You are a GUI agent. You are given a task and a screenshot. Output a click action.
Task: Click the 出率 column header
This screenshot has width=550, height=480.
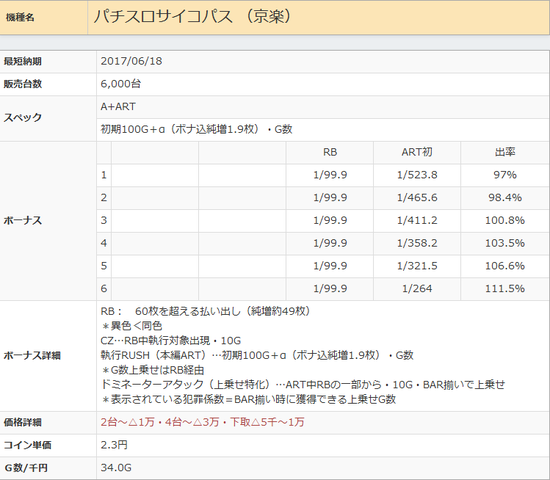pos(505,152)
